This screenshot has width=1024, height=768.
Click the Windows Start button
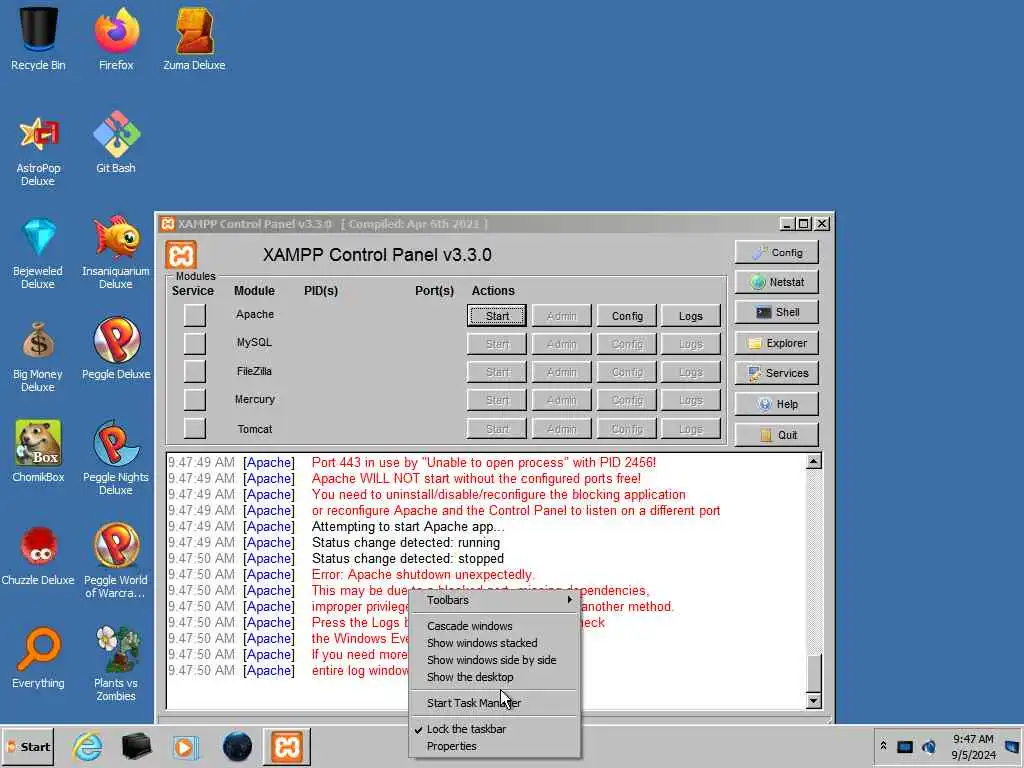click(28, 746)
